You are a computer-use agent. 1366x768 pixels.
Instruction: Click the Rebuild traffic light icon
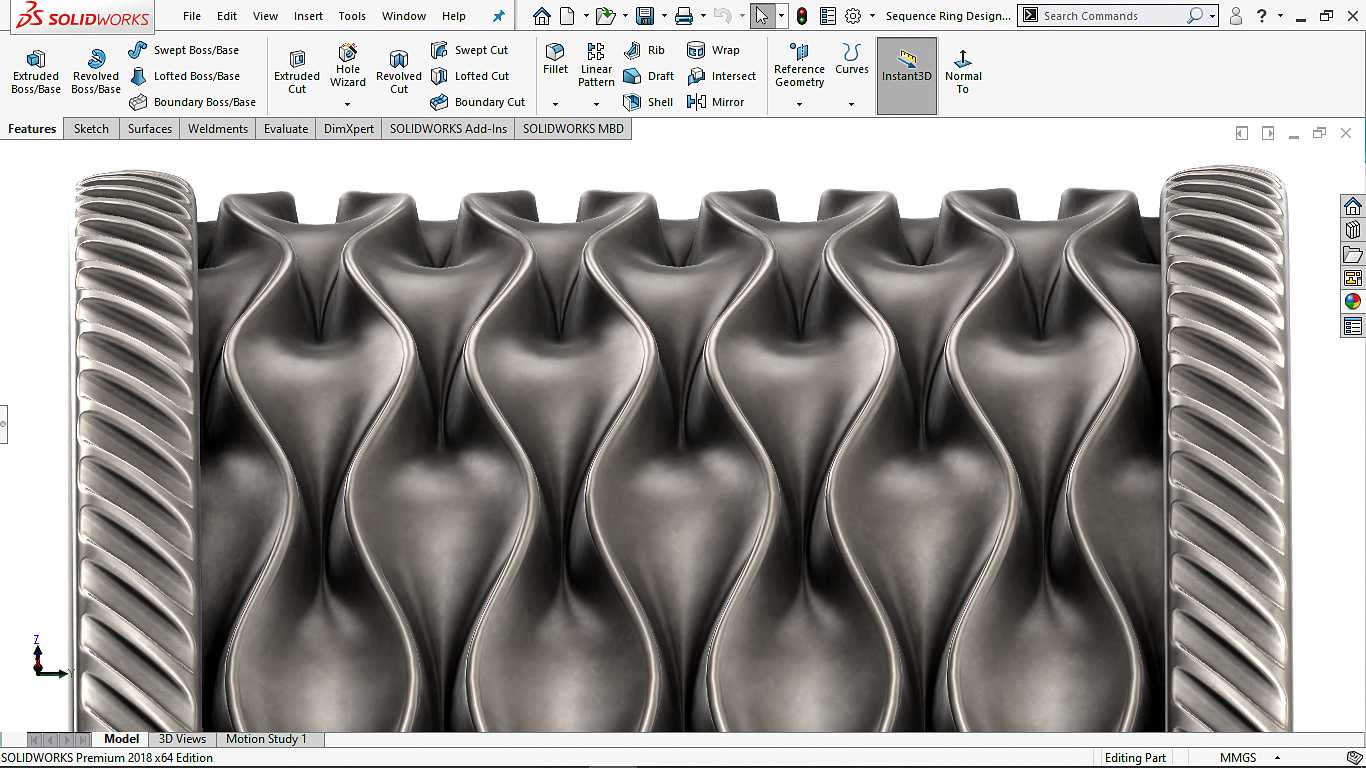[802, 16]
